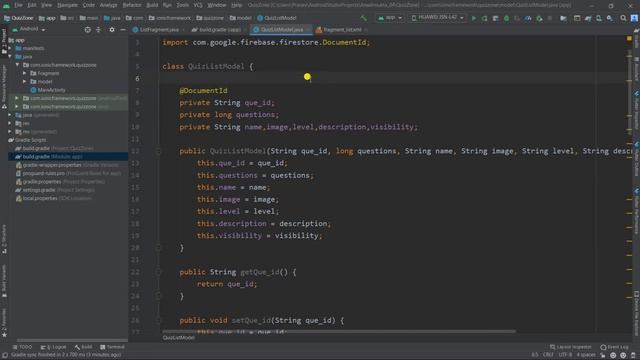Open the Project tool window stripe button
The height and width of the screenshot is (360, 640).
[x=4, y=41]
